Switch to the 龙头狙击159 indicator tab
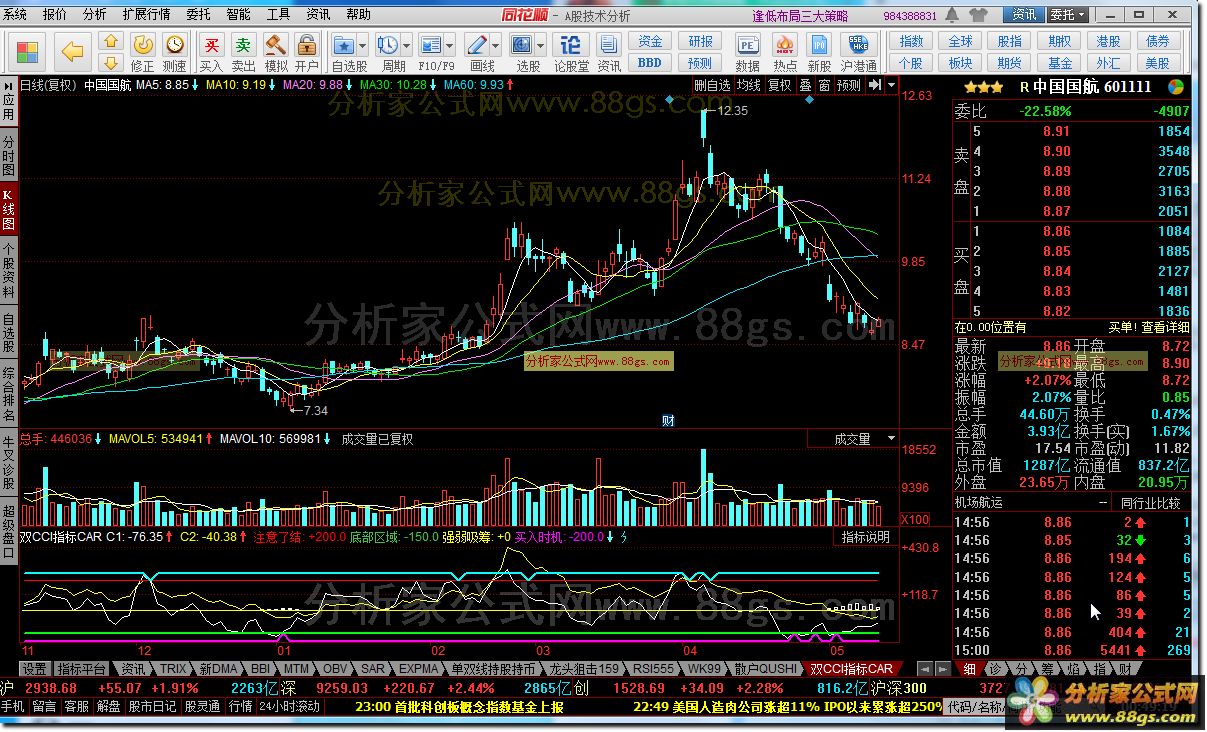 [585, 668]
